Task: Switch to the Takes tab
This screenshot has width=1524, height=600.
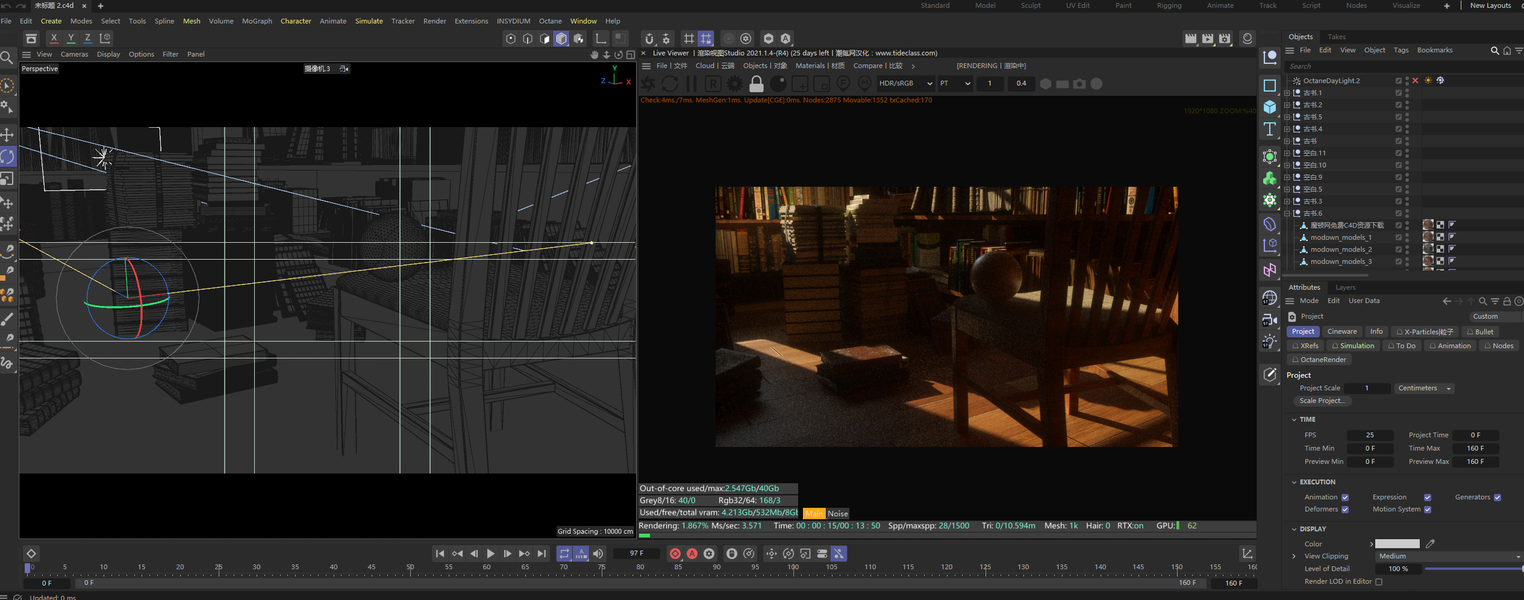Action: coord(1336,37)
